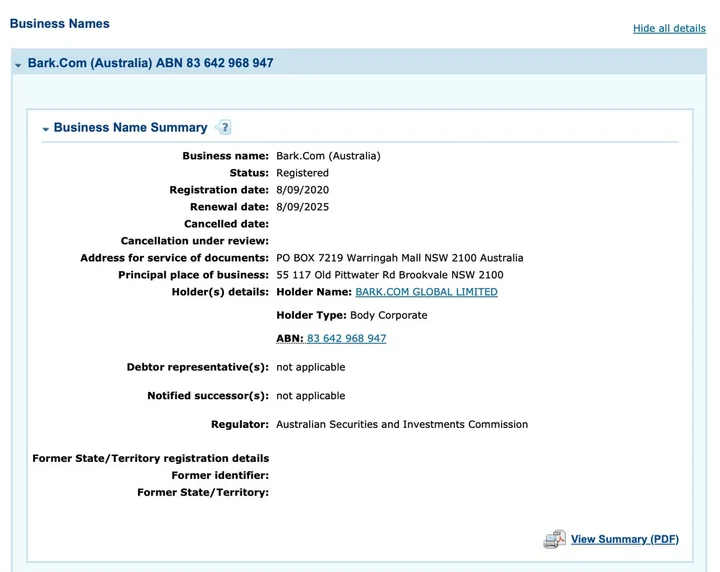Select 55 117 Old Pittwater Rd address

389,275
